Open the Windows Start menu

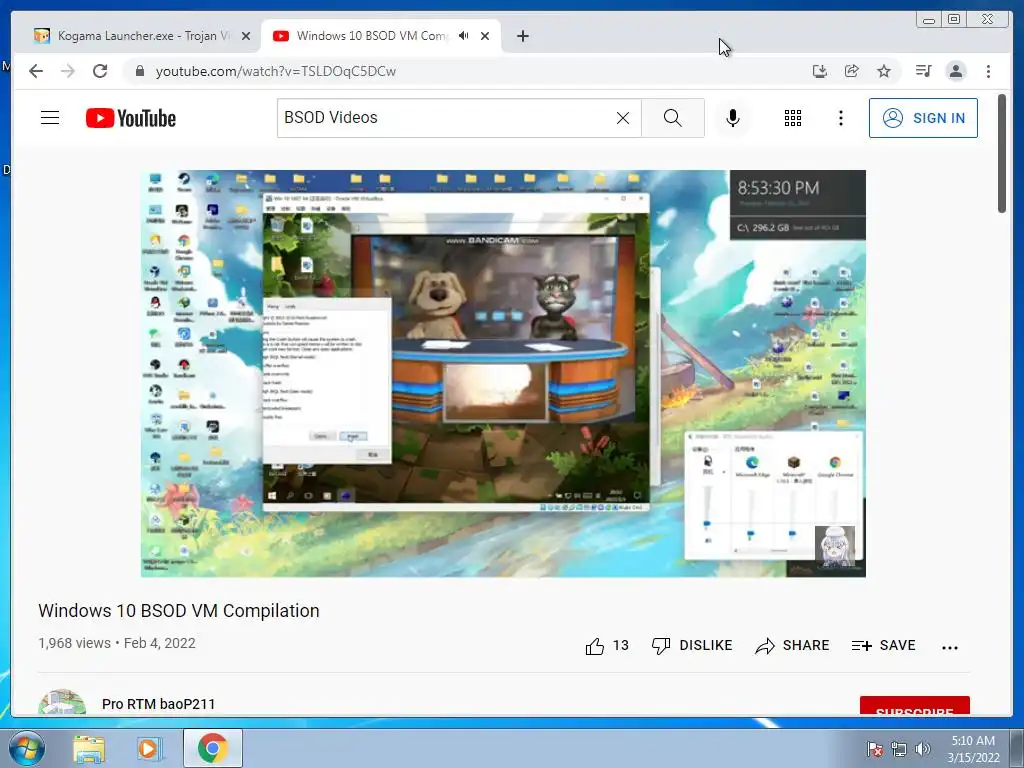coord(26,748)
